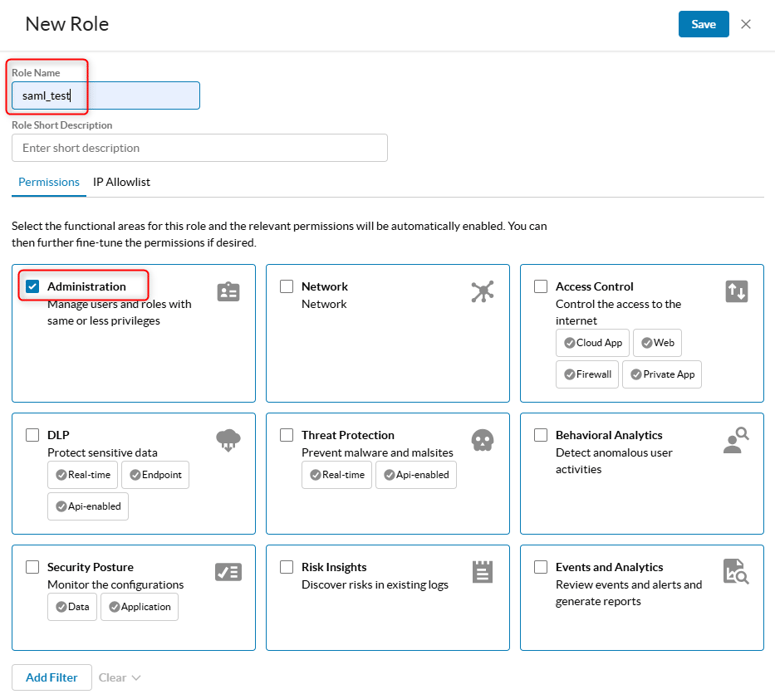775x699 pixels.
Task: Toggle the Cloud App permission chip
Action: pos(592,343)
